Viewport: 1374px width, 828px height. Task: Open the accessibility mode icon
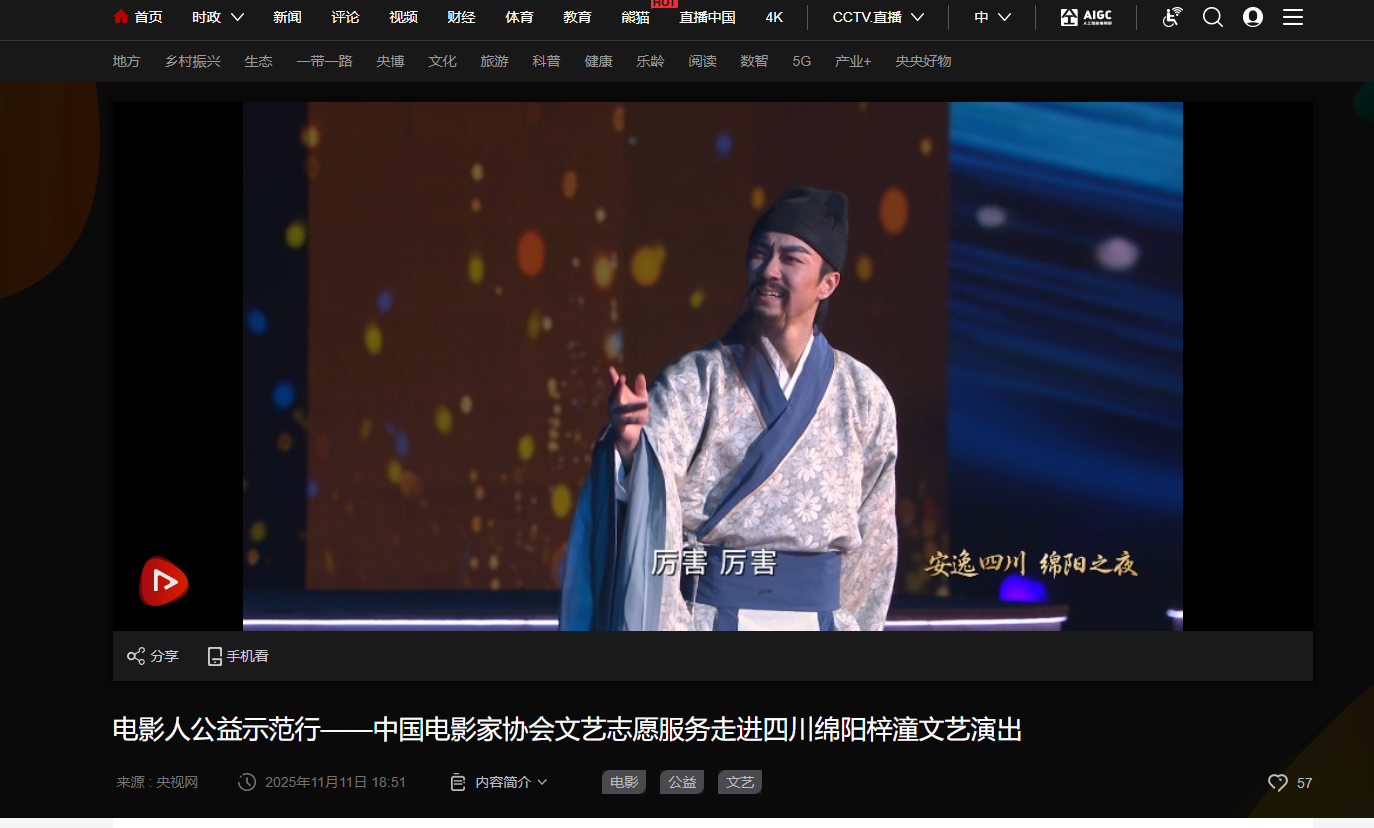click(1172, 17)
